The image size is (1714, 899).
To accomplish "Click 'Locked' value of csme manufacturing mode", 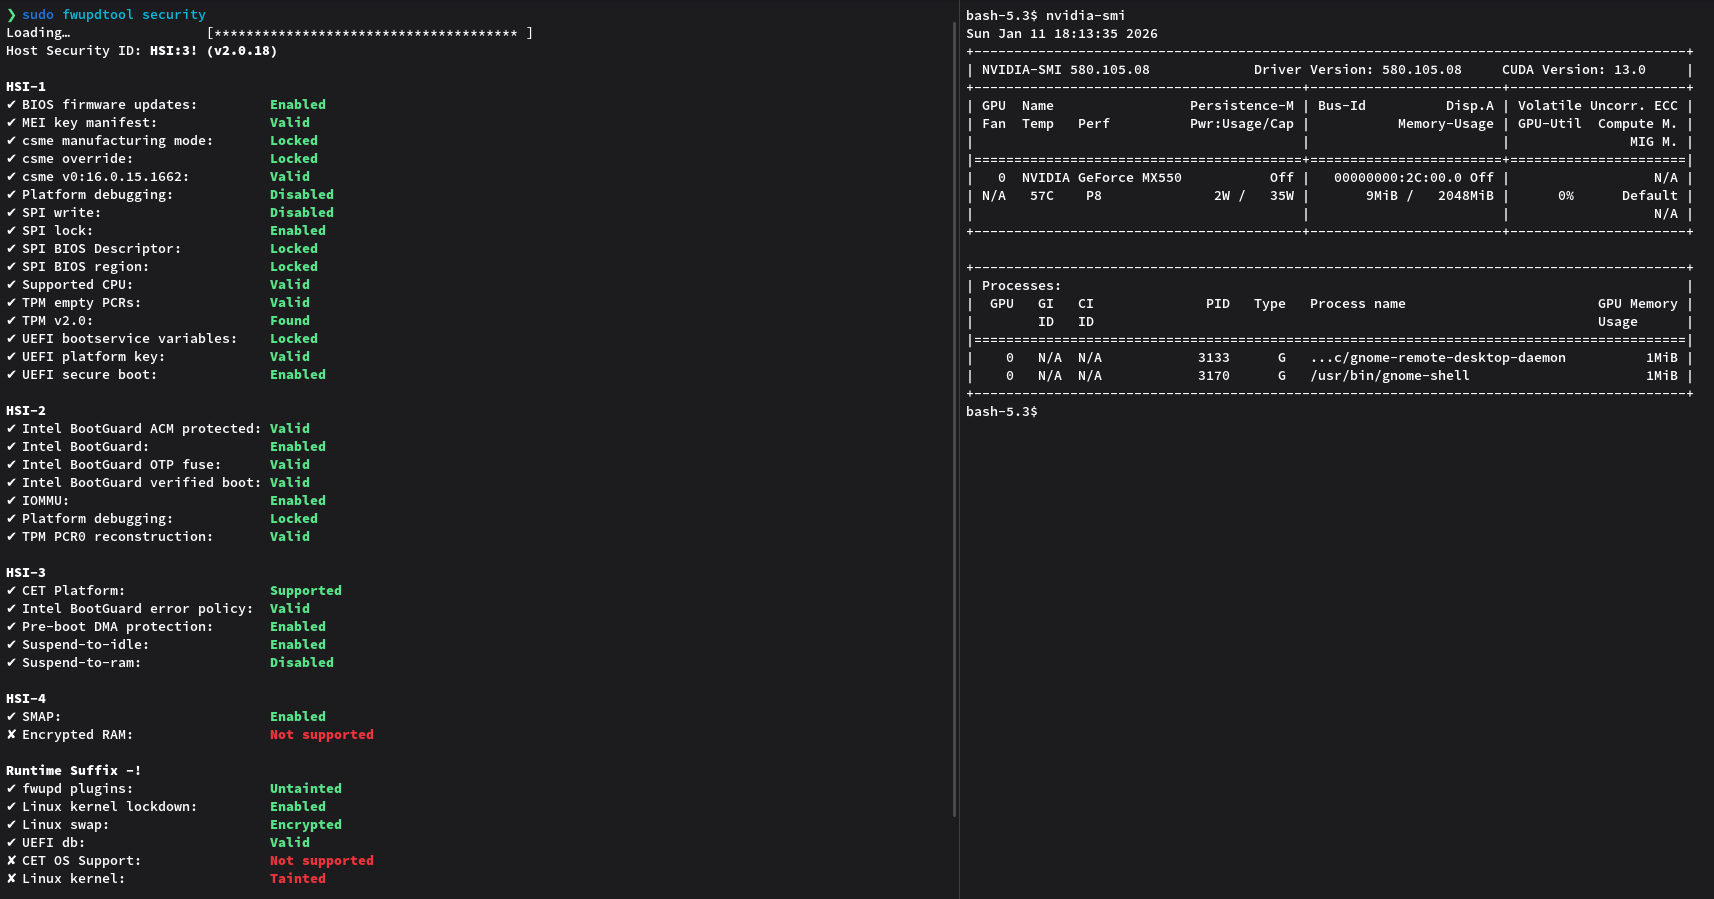I will pyautogui.click(x=294, y=141).
